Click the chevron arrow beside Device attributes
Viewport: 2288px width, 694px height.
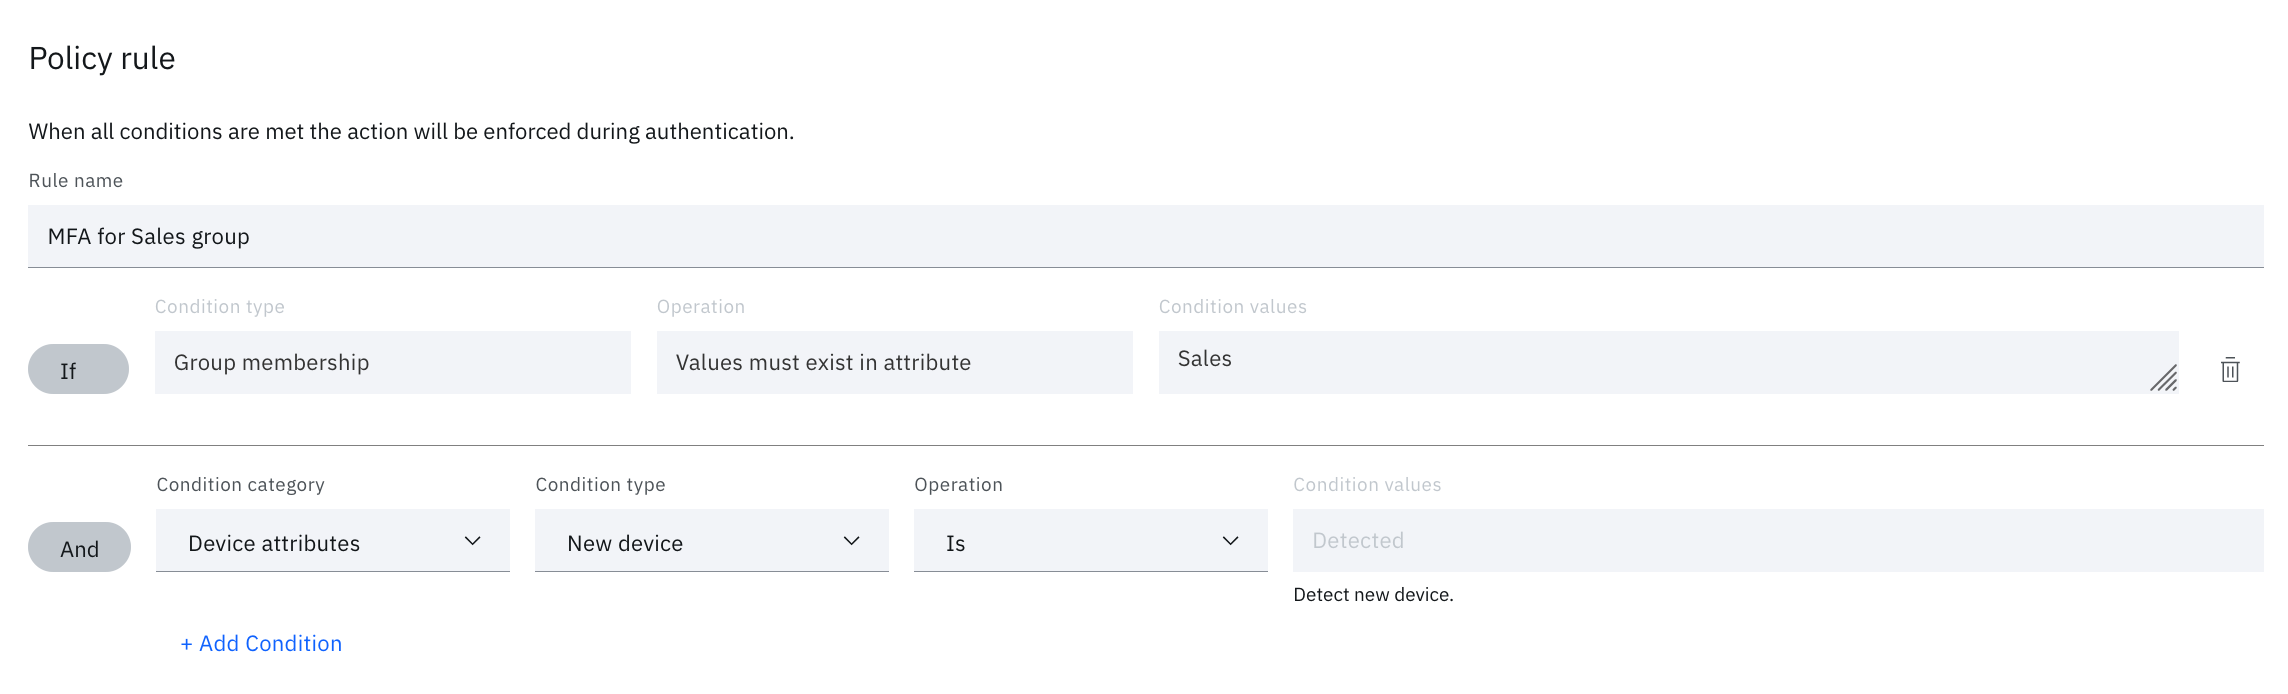click(473, 541)
